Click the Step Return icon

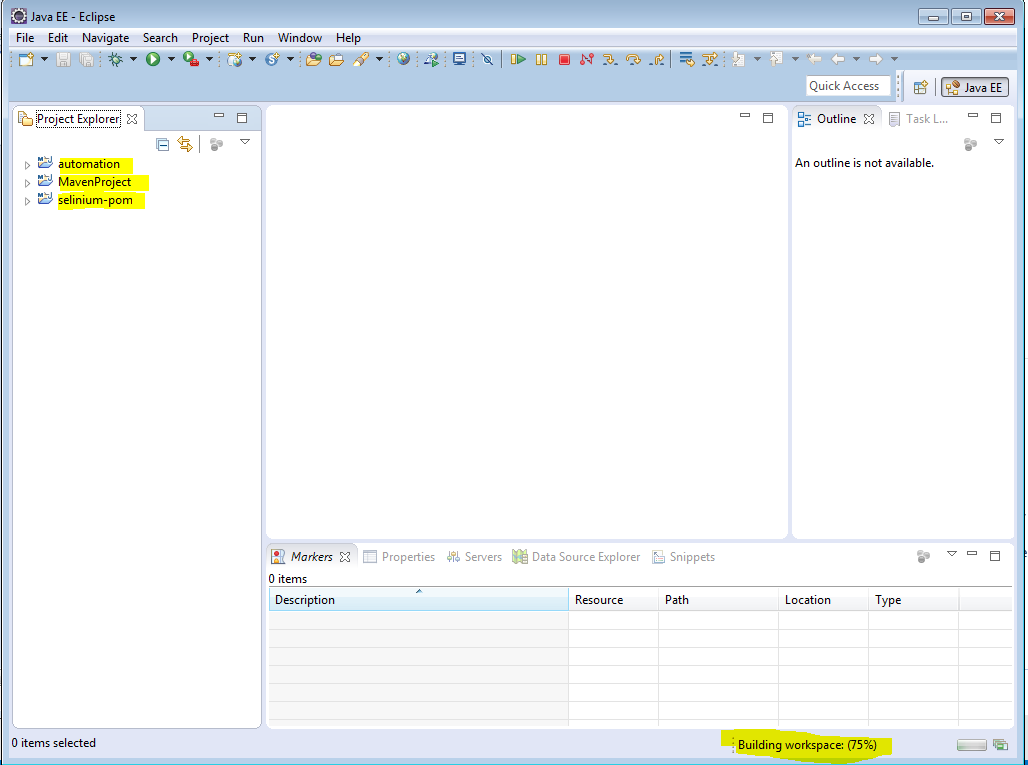tap(656, 60)
